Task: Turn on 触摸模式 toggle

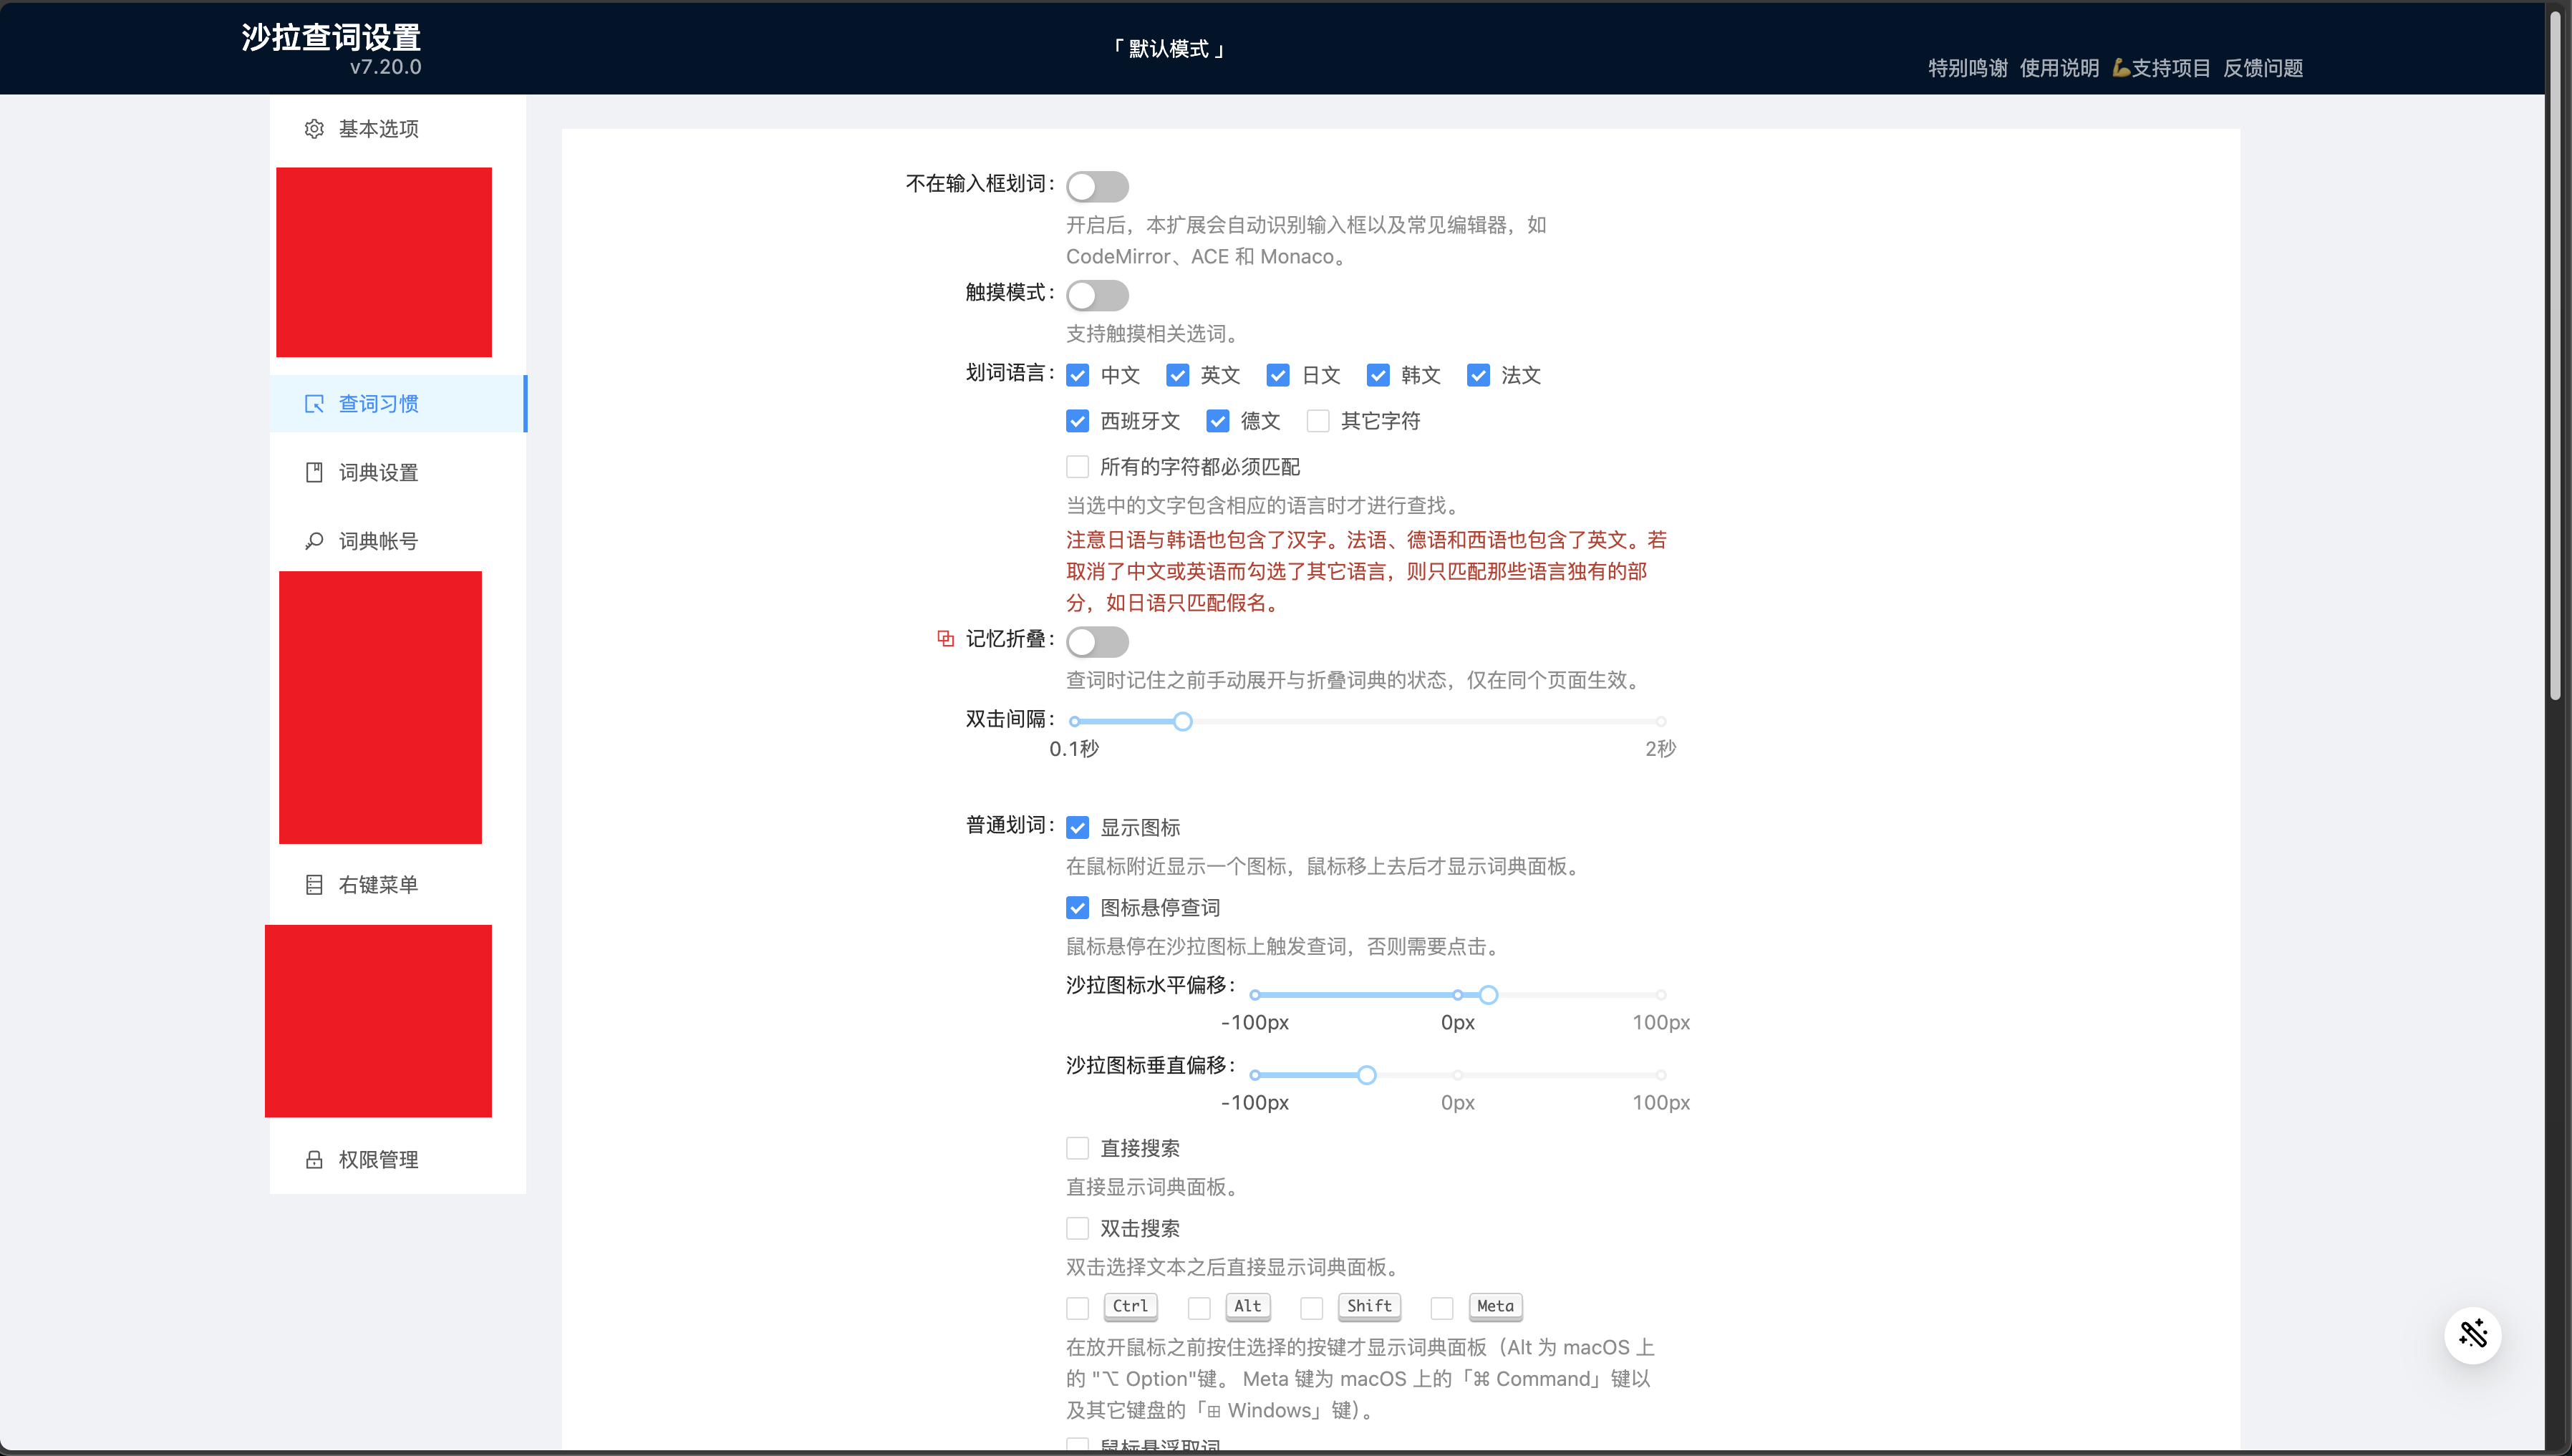Action: click(x=1097, y=295)
